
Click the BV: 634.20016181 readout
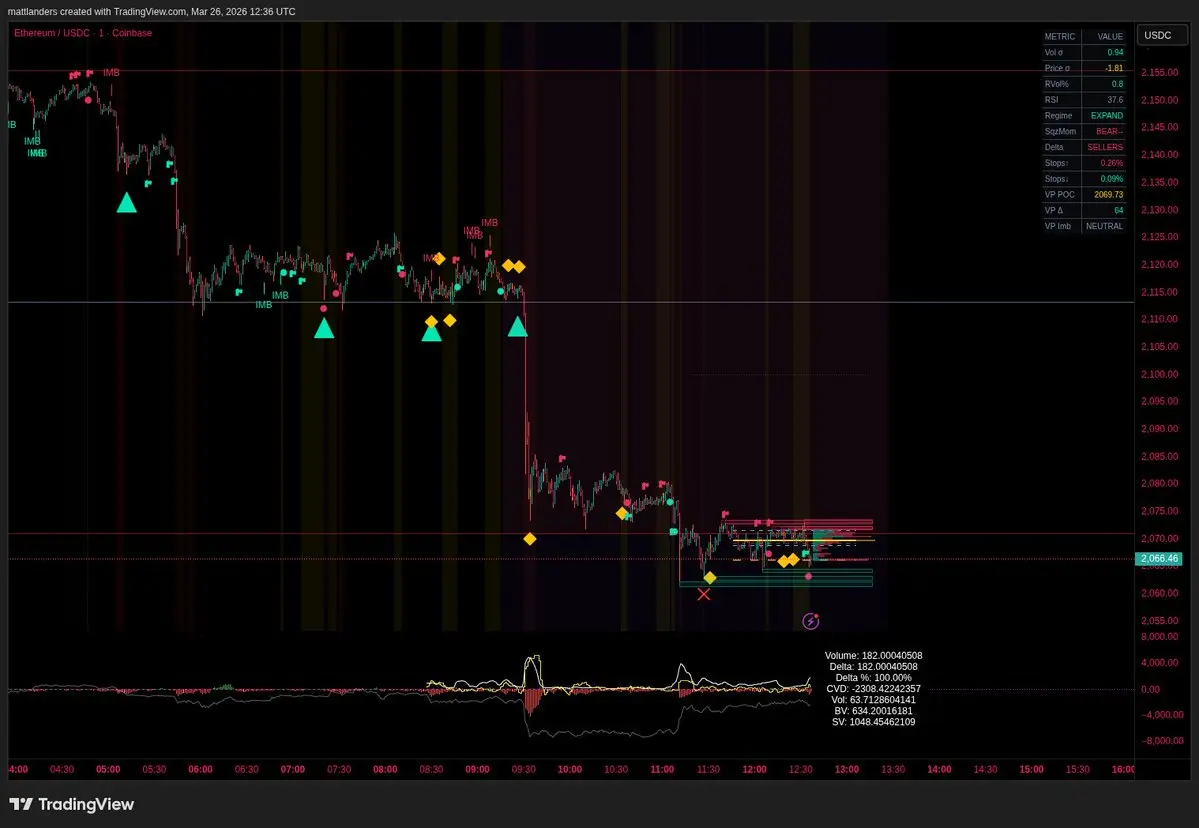[873, 711]
